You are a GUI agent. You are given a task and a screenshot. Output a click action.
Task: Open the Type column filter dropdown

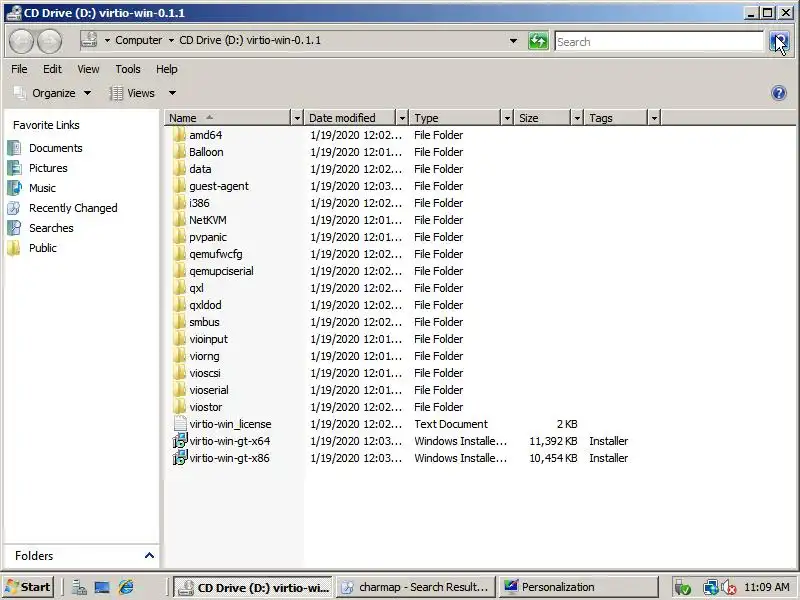[x=507, y=118]
